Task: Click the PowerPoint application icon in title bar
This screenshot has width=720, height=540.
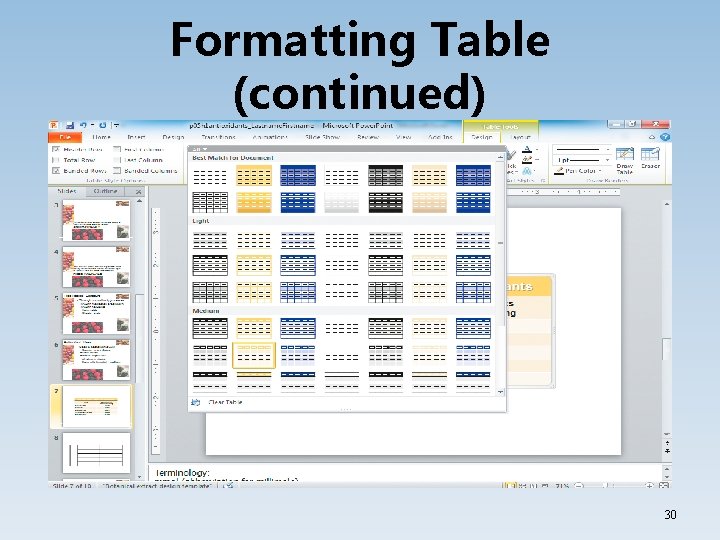Action: tap(54, 125)
